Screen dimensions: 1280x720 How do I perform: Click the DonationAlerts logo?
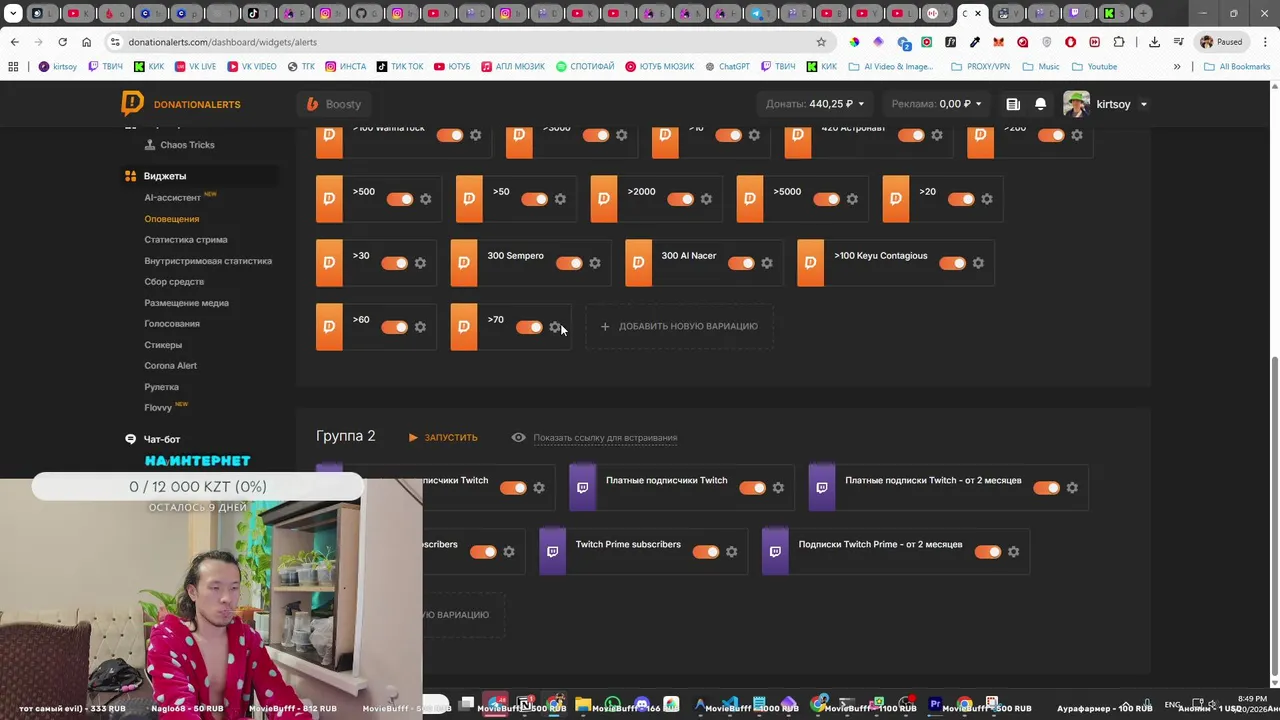tap(181, 104)
